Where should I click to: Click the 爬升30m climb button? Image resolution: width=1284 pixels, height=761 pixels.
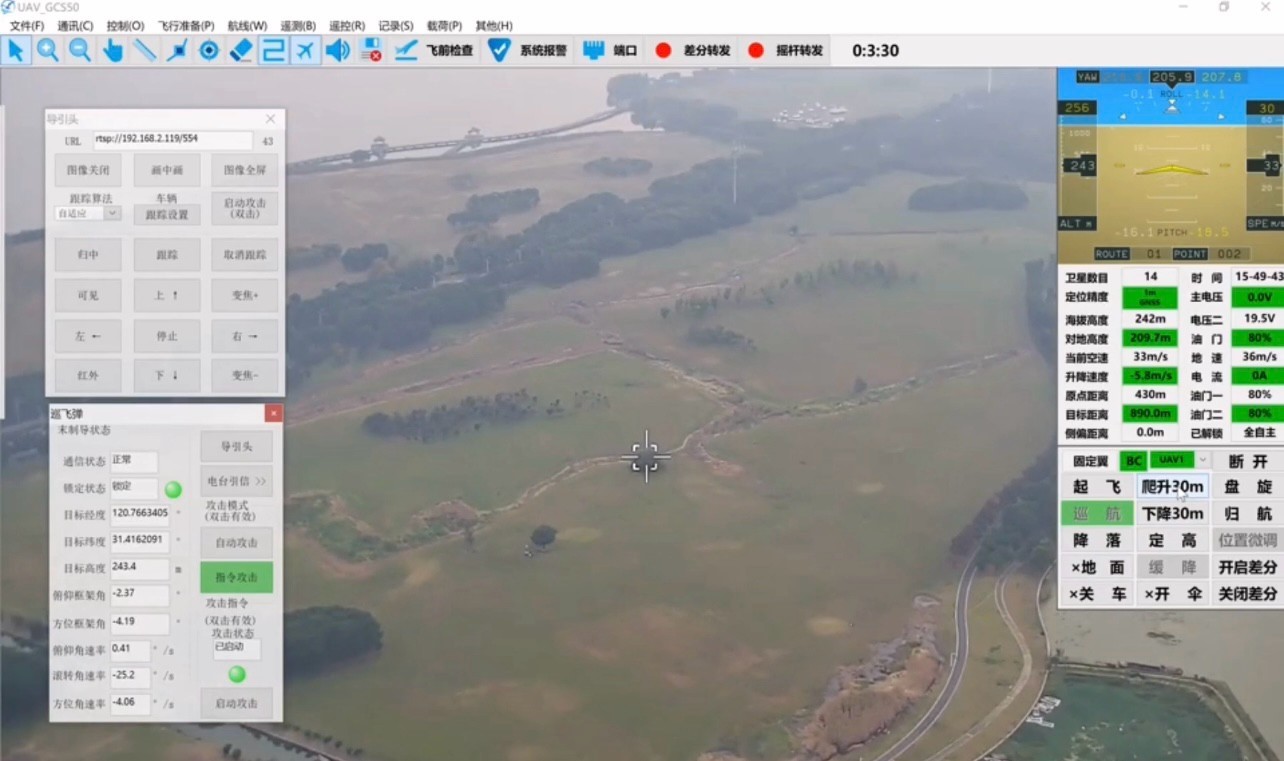[x=1173, y=487]
